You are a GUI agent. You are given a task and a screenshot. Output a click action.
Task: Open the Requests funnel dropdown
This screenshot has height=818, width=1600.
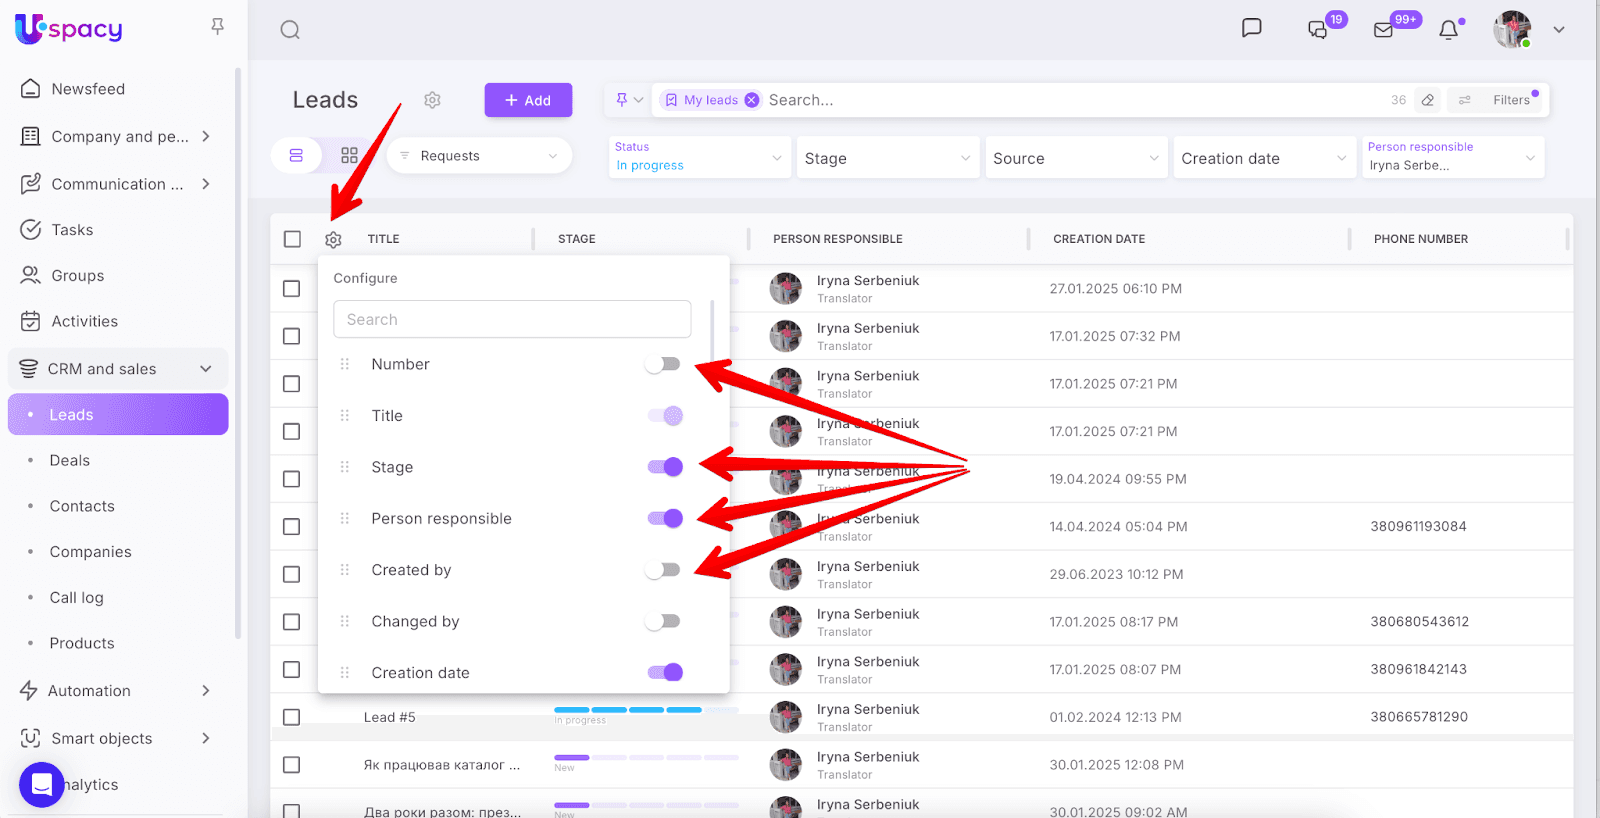pyautogui.click(x=479, y=156)
